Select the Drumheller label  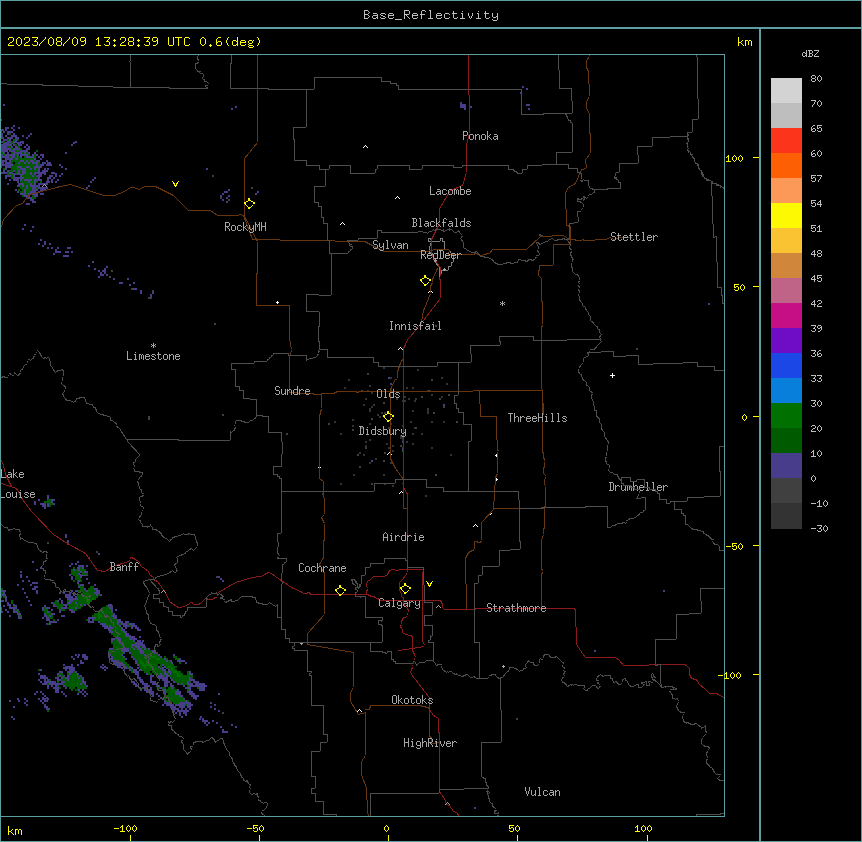coord(638,487)
